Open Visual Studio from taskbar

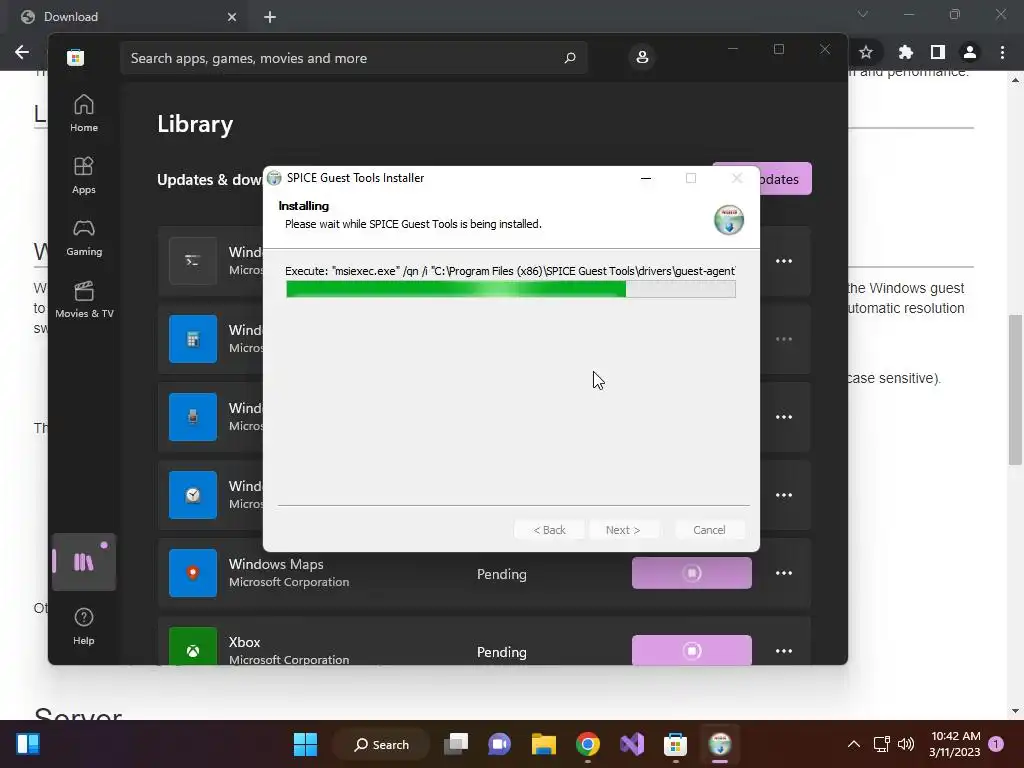[x=632, y=744]
